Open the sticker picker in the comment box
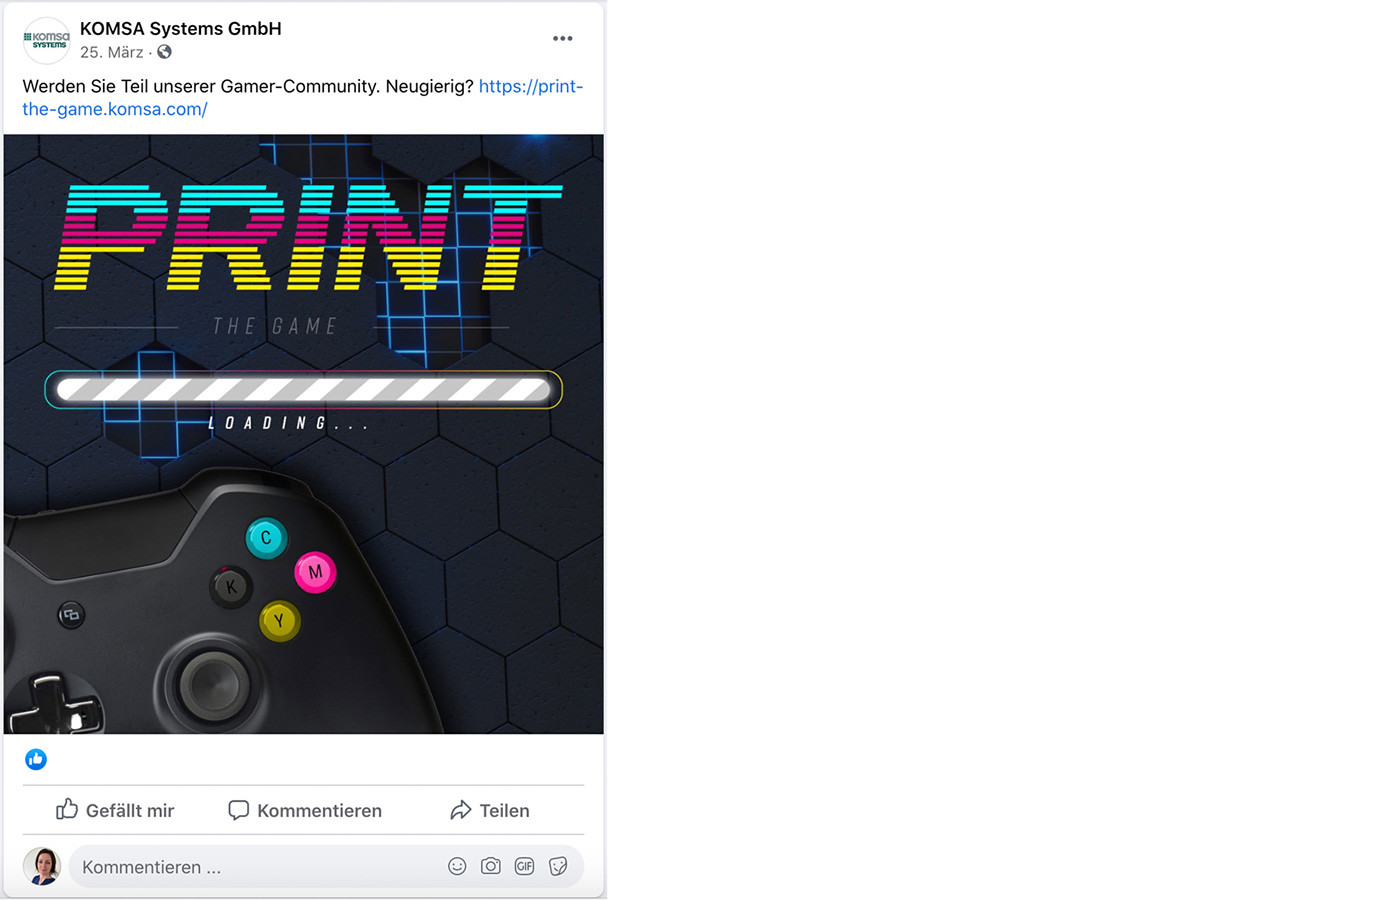Viewport: 1400px width, 900px height. tap(558, 866)
